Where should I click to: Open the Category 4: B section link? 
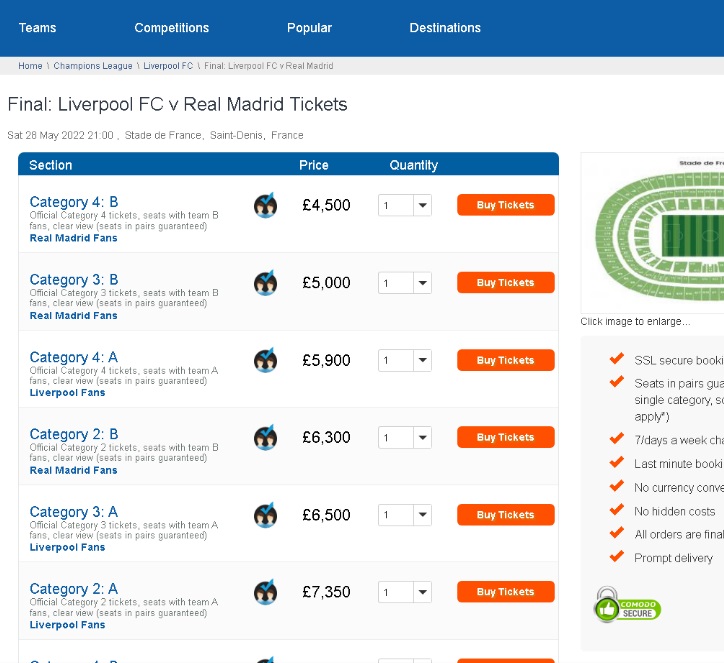click(74, 202)
